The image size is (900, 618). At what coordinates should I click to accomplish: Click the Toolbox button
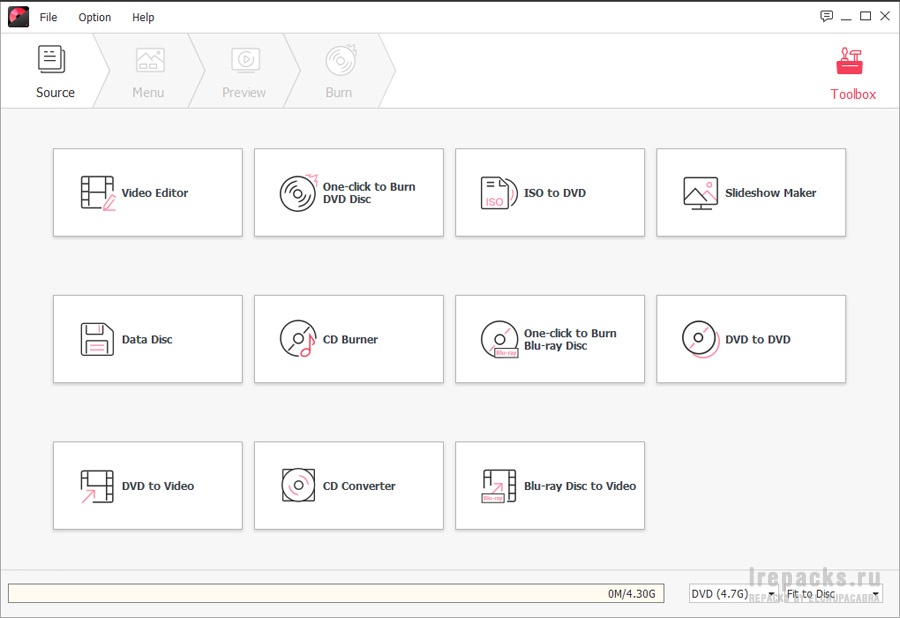[852, 74]
